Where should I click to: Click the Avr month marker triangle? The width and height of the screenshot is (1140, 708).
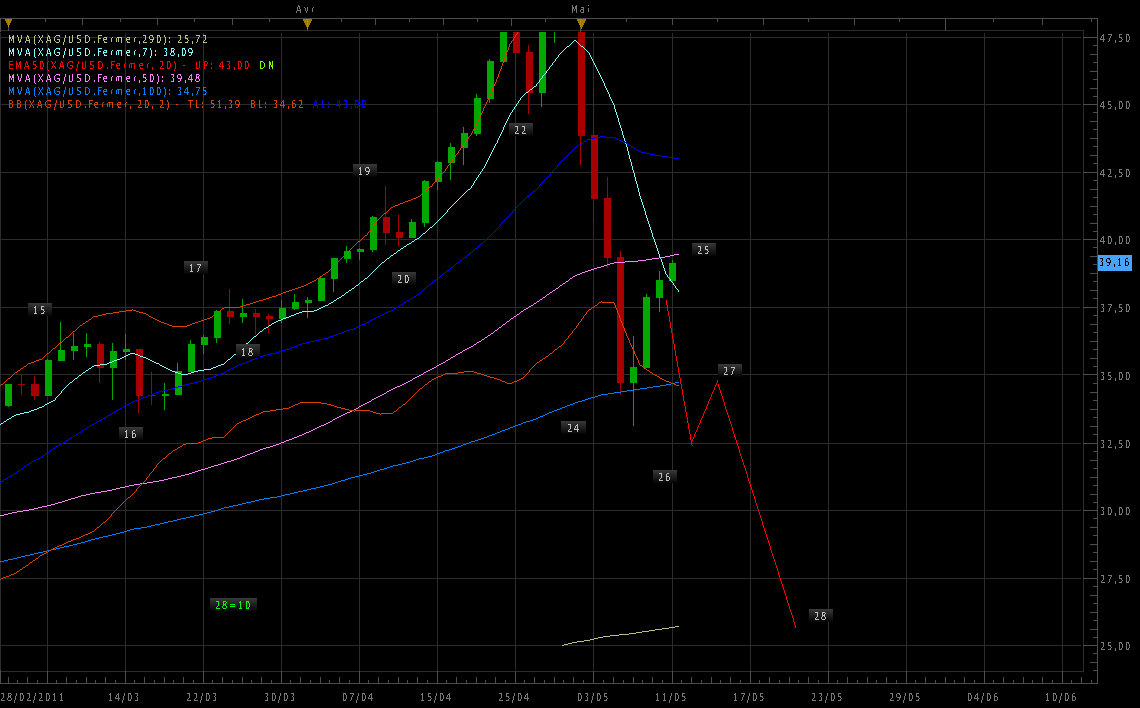pos(307,22)
